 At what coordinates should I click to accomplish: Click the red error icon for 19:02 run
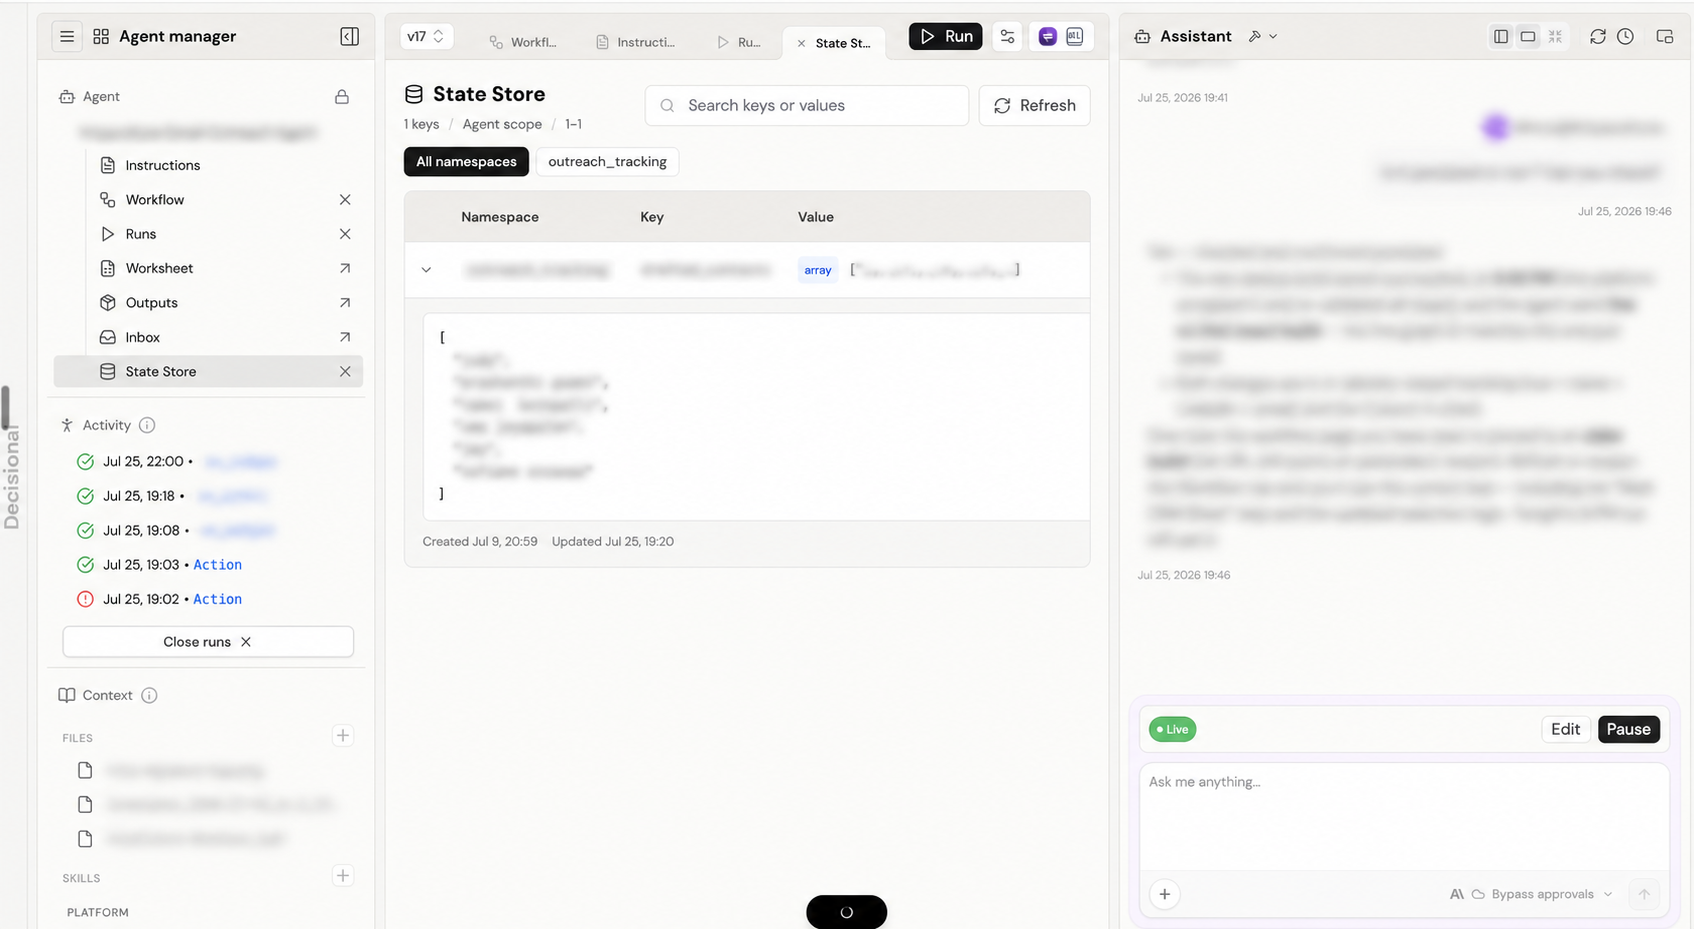[85, 599]
